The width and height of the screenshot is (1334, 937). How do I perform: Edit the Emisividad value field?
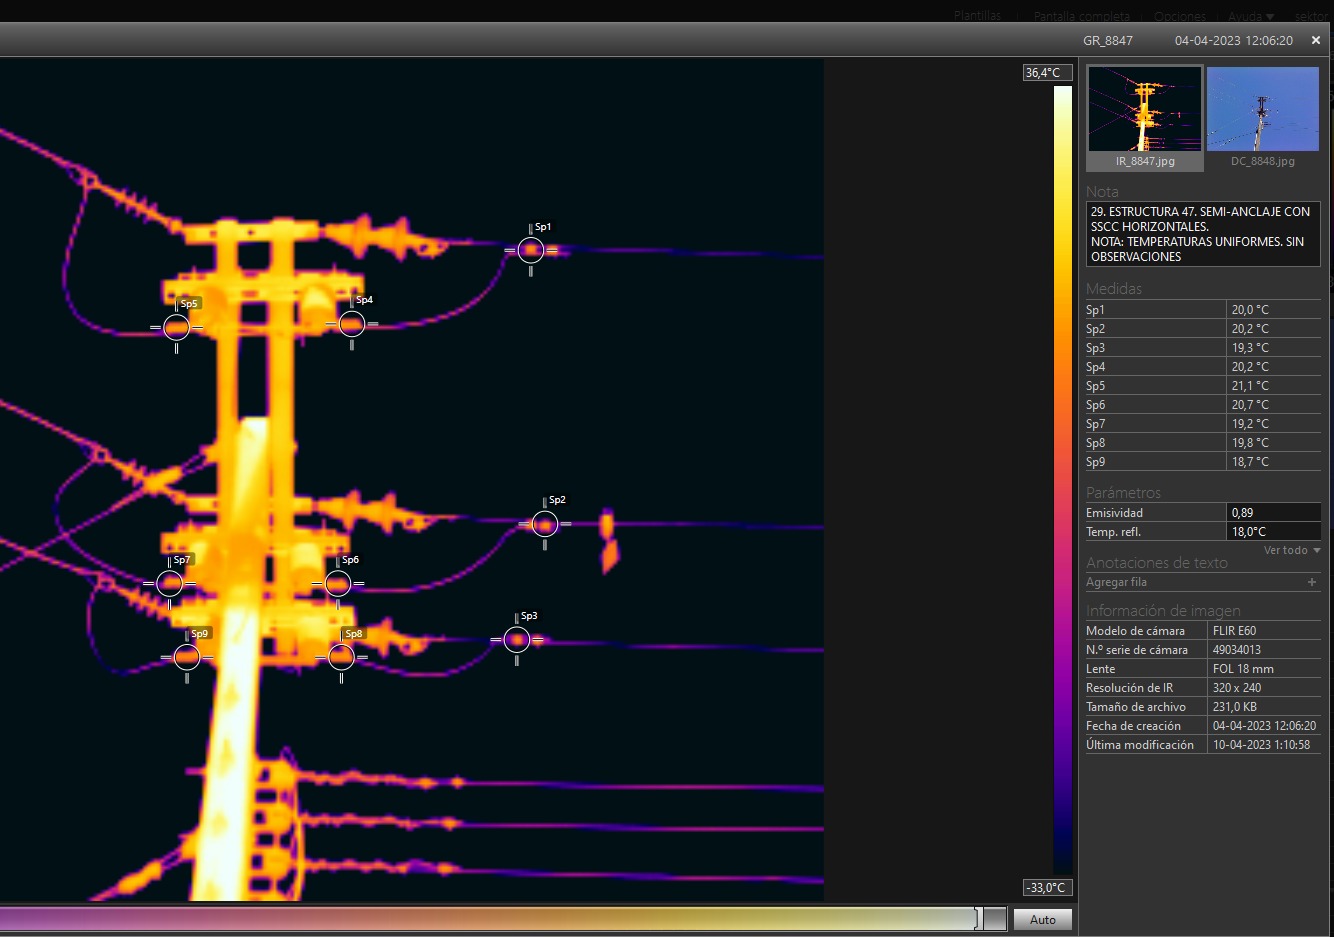1273,513
